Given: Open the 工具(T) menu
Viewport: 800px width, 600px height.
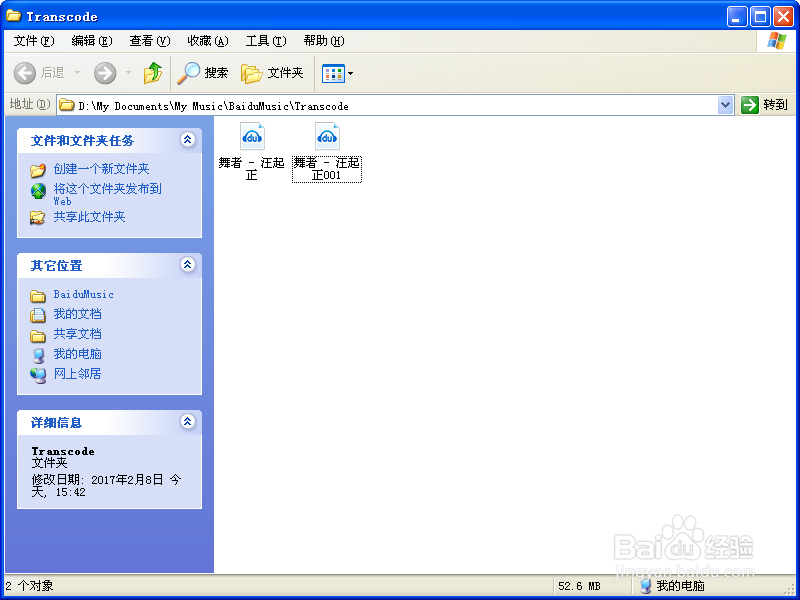Looking at the screenshot, I should point(266,41).
